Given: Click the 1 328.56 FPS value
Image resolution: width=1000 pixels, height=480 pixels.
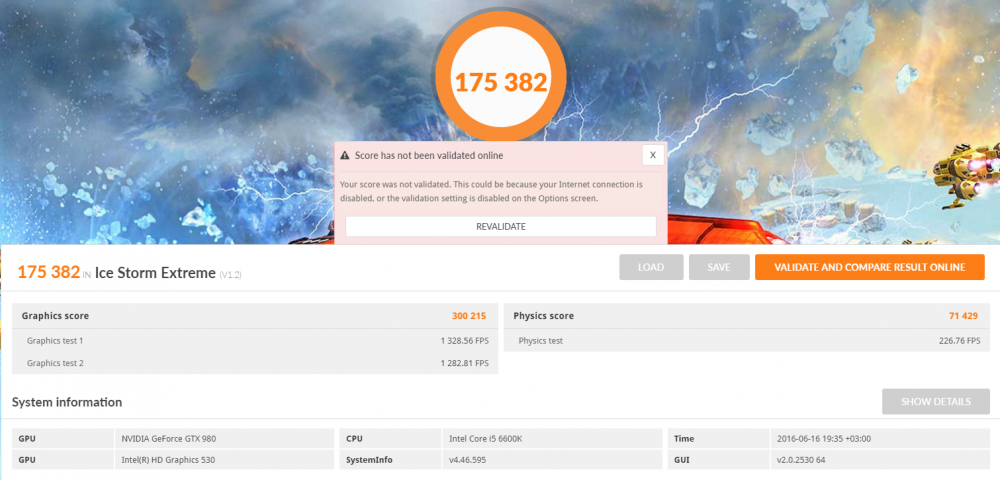Looking at the screenshot, I should (x=464, y=340).
